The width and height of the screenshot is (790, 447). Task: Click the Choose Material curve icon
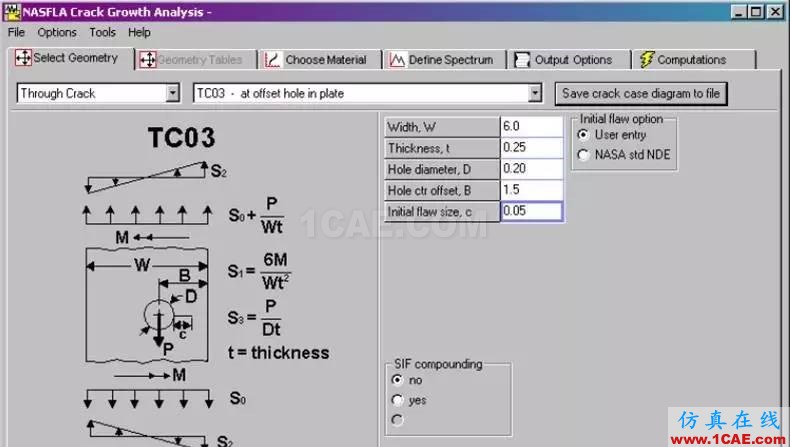point(272,60)
